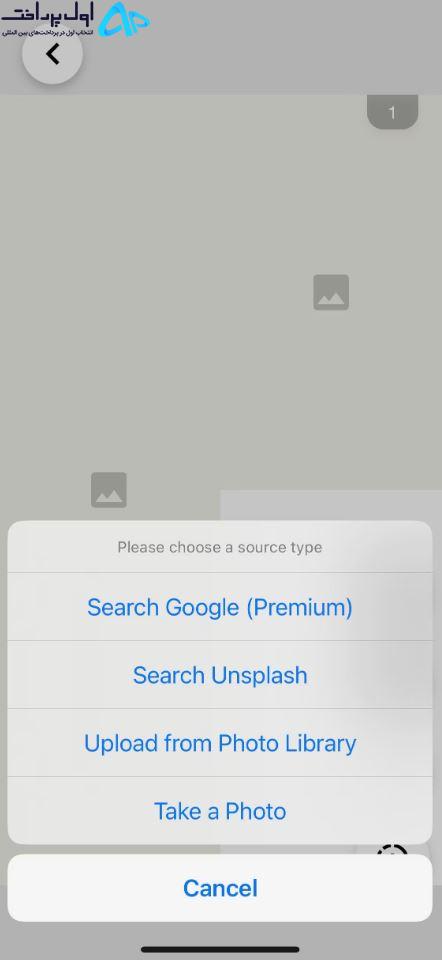Pick Upload from Photo Library
The height and width of the screenshot is (960, 442).
click(x=220, y=743)
